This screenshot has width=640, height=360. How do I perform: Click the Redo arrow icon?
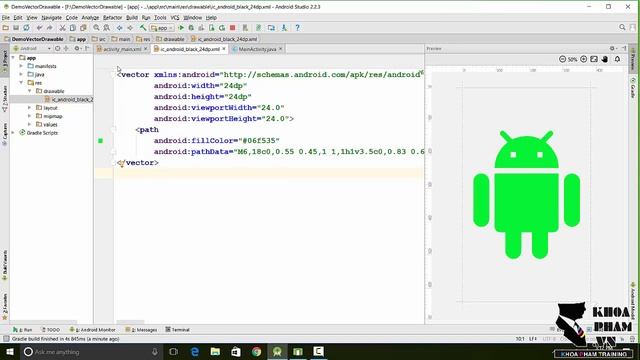click(49, 28)
